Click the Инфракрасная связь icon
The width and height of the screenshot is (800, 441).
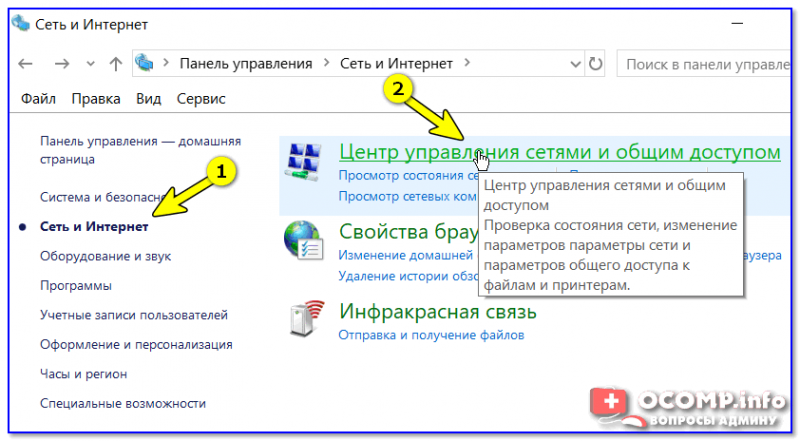pos(307,319)
